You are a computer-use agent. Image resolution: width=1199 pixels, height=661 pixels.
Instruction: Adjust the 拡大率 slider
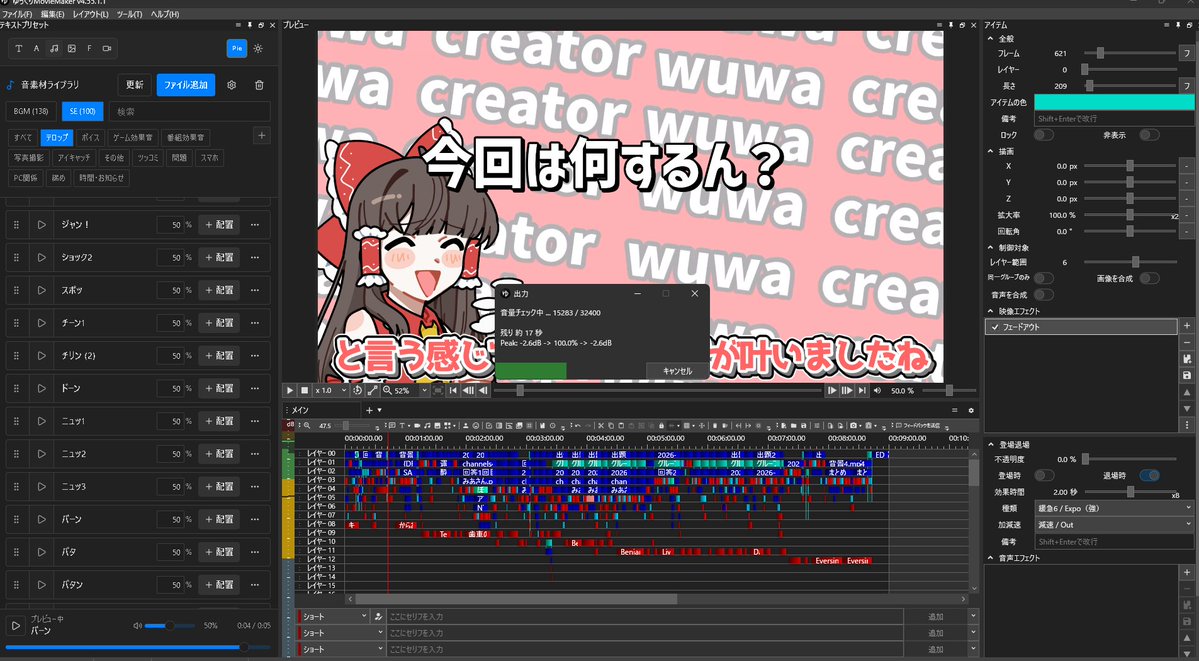[x=1129, y=215]
